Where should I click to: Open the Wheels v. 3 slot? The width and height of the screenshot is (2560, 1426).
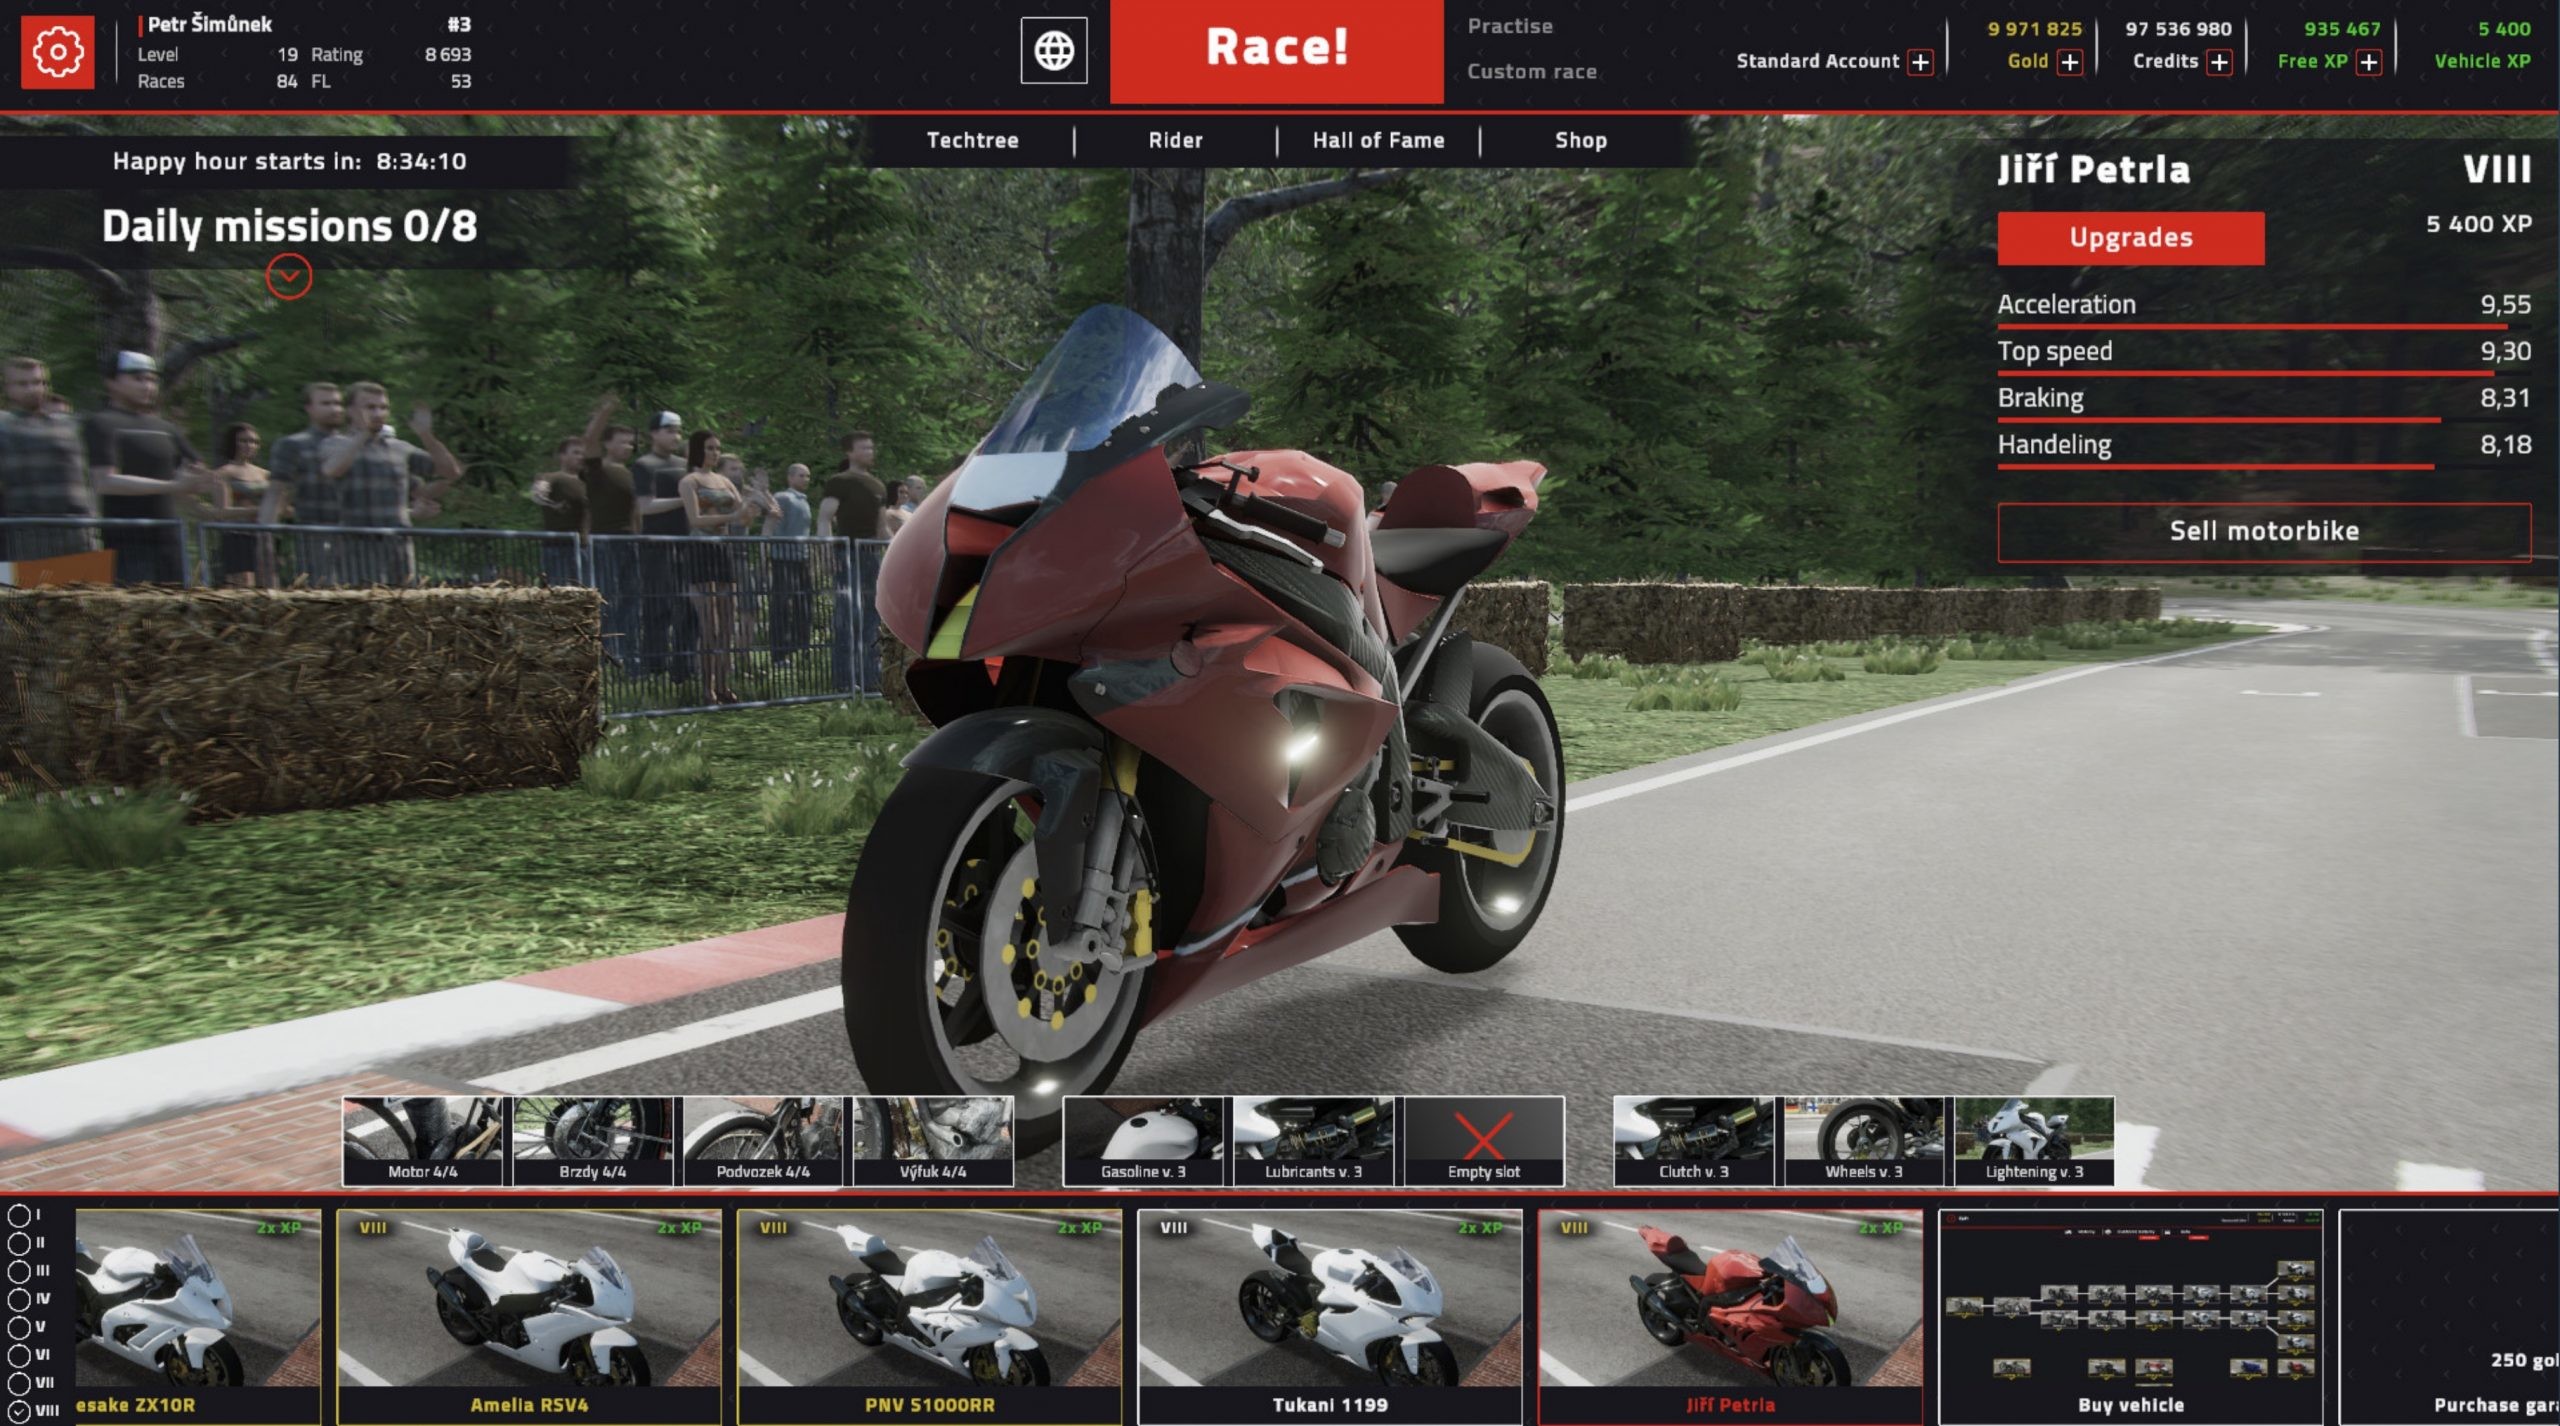point(1863,1138)
